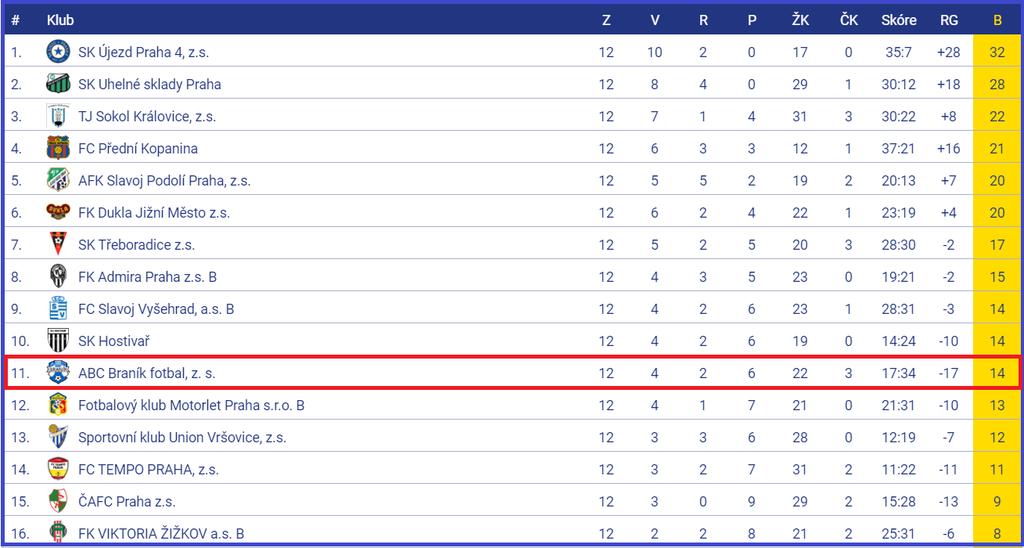Open FC Slavoj Vyšehrad, a.s. B link
This screenshot has width=1024, height=548.
[x=156, y=308]
